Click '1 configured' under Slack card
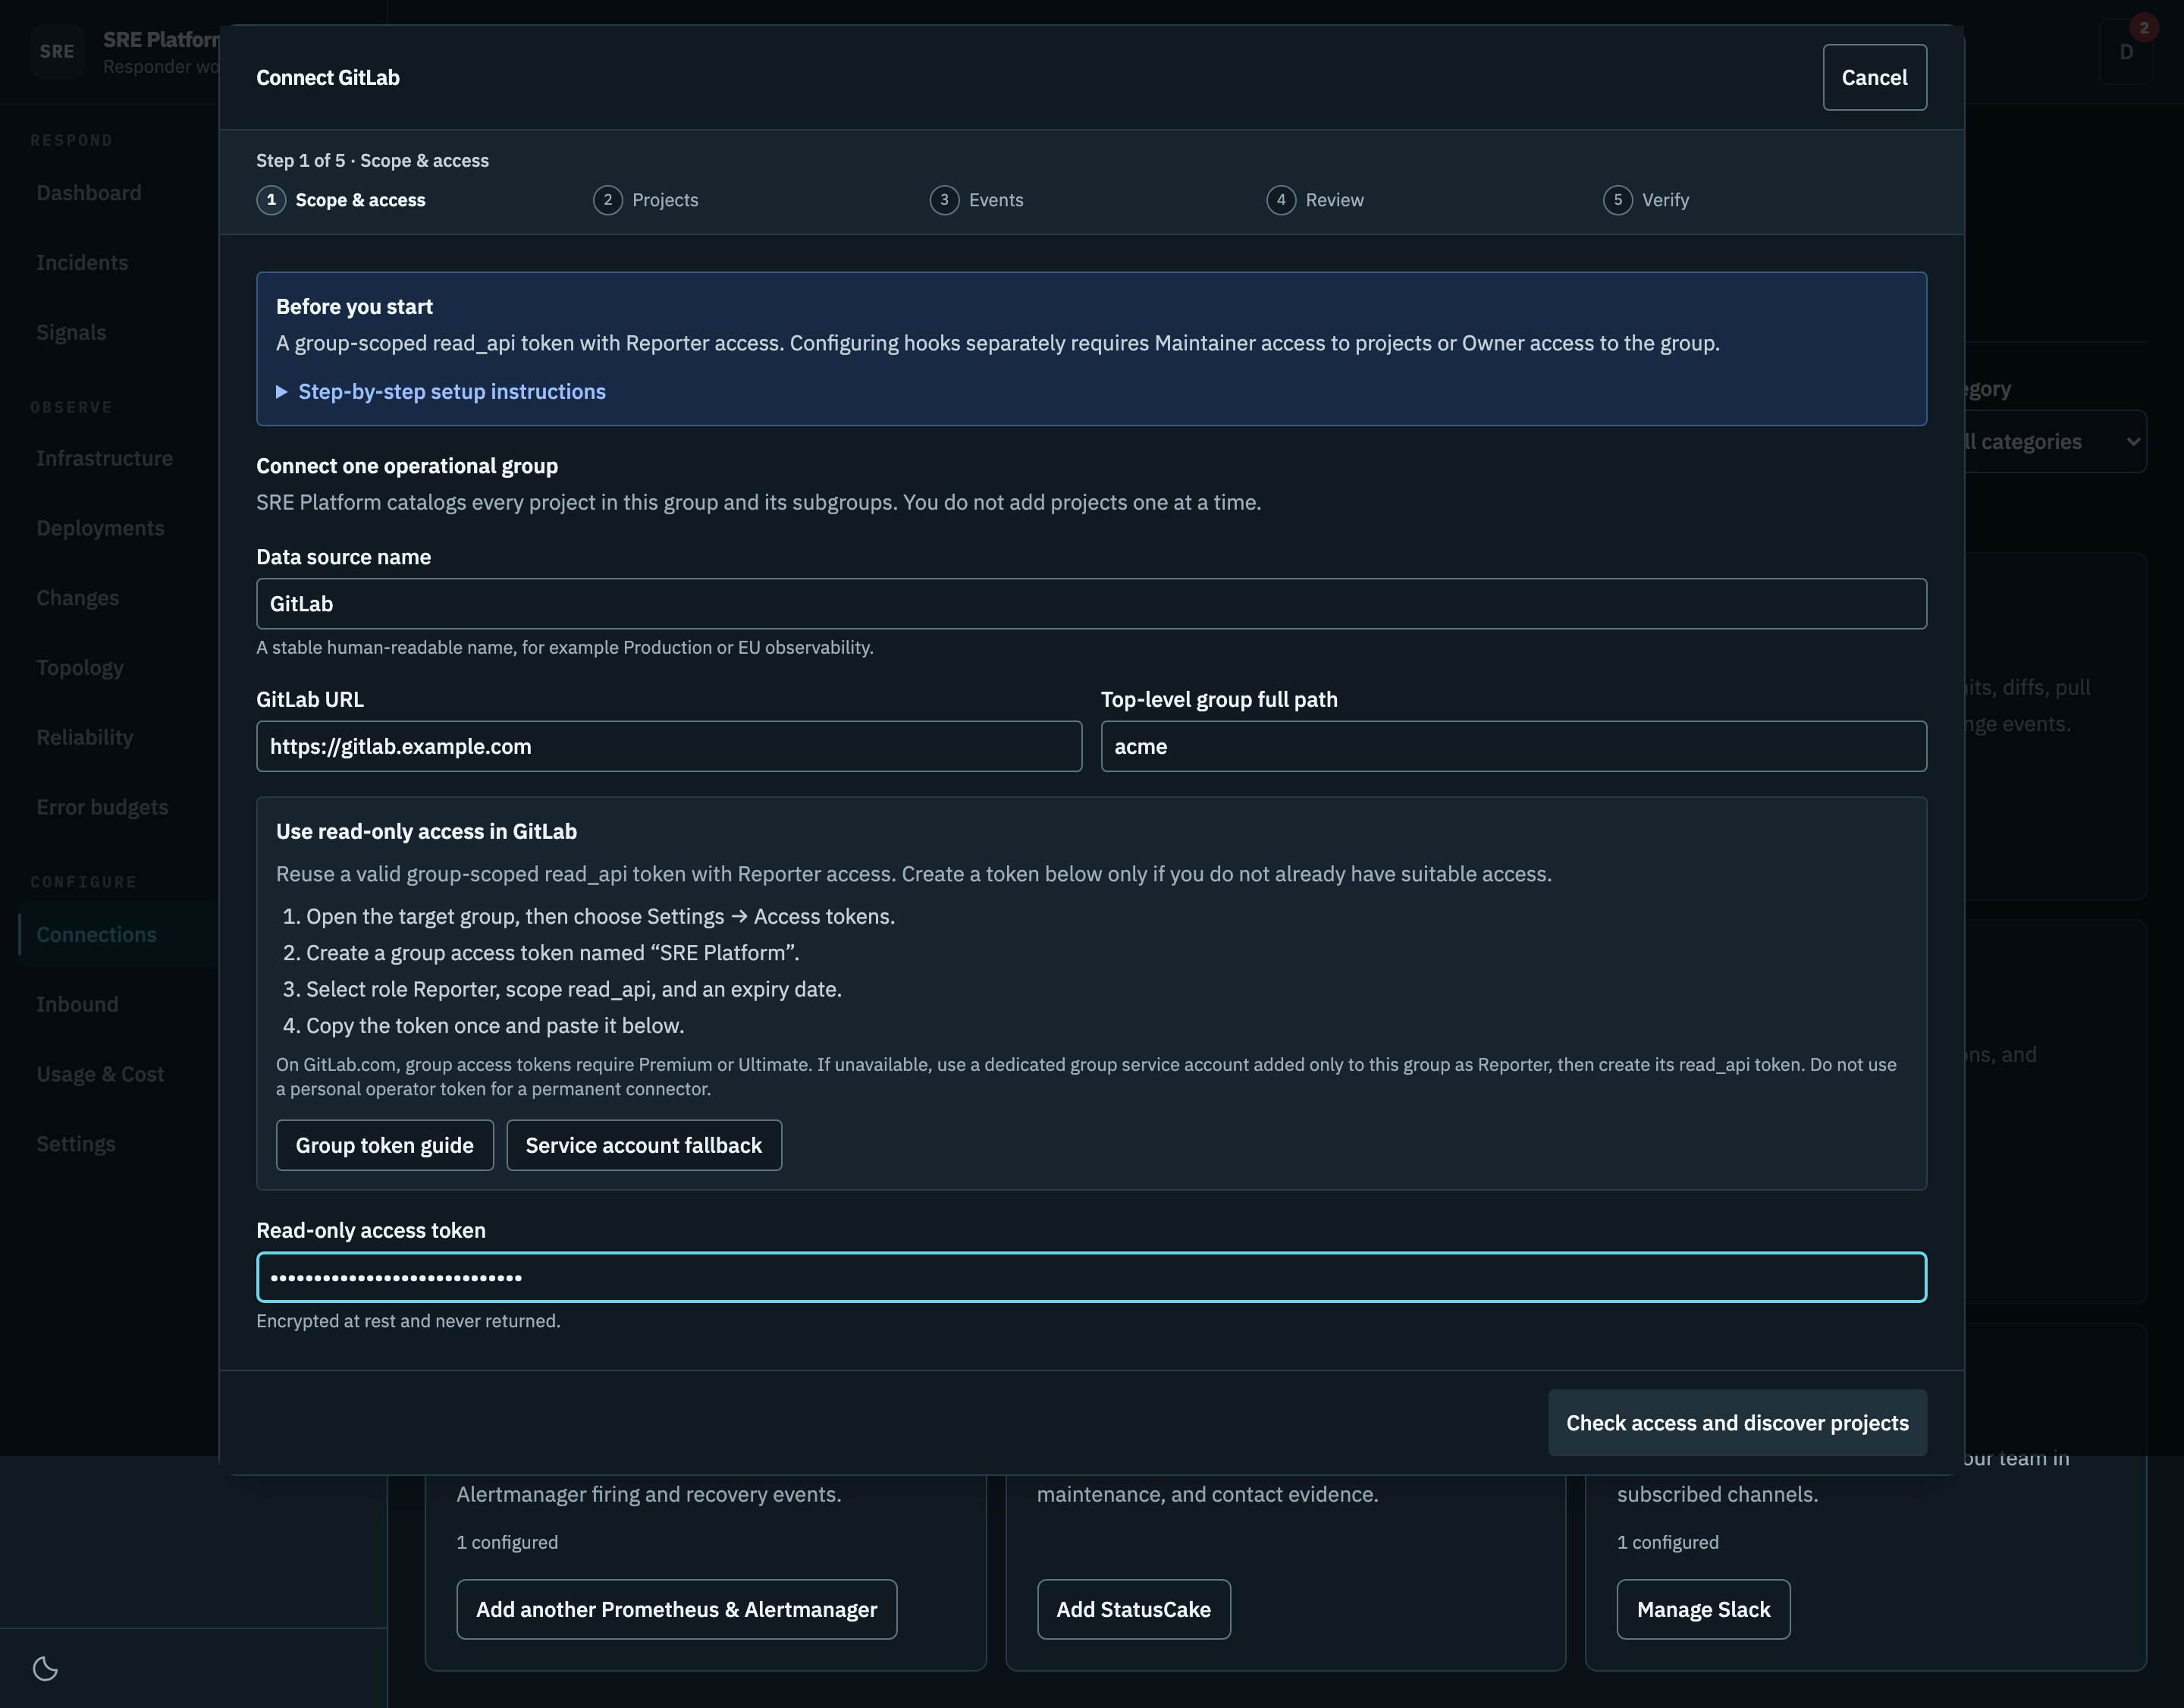The image size is (2184, 1708). pyautogui.click(x=1668, y=1542)
